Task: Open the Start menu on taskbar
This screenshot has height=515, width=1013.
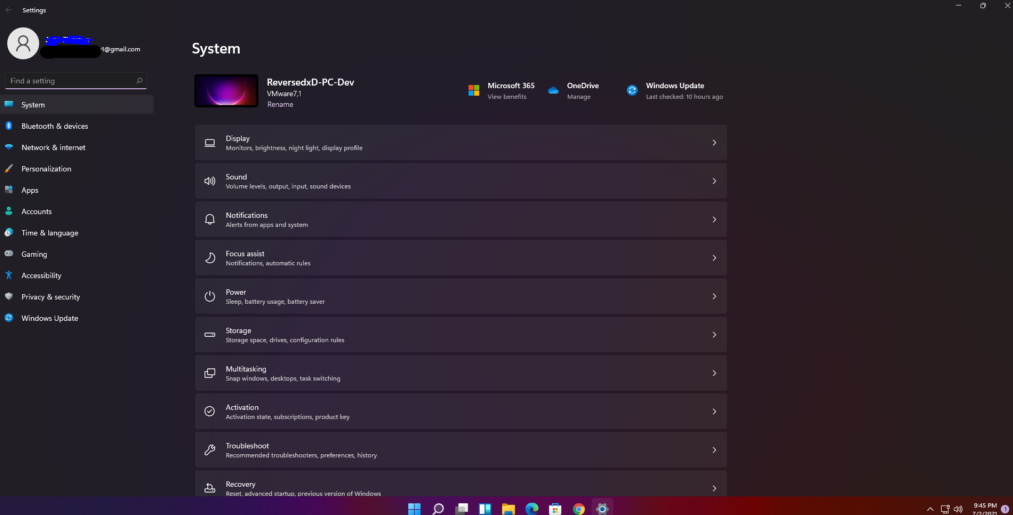Action: point(414,508)
